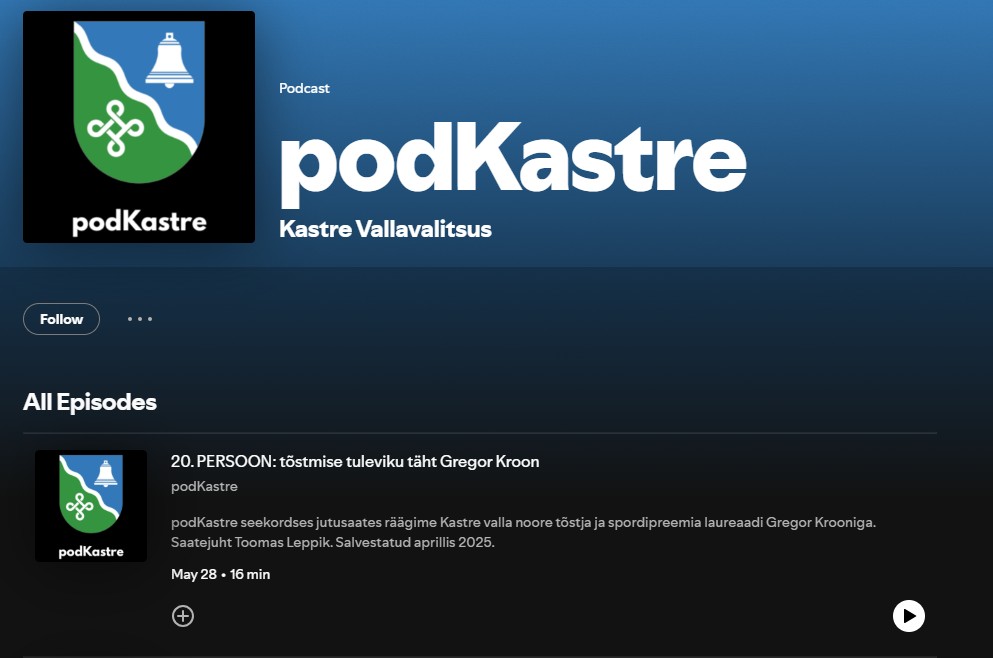
Task: Add episode 20 to Your Episodes
Action: pos(183,616)
